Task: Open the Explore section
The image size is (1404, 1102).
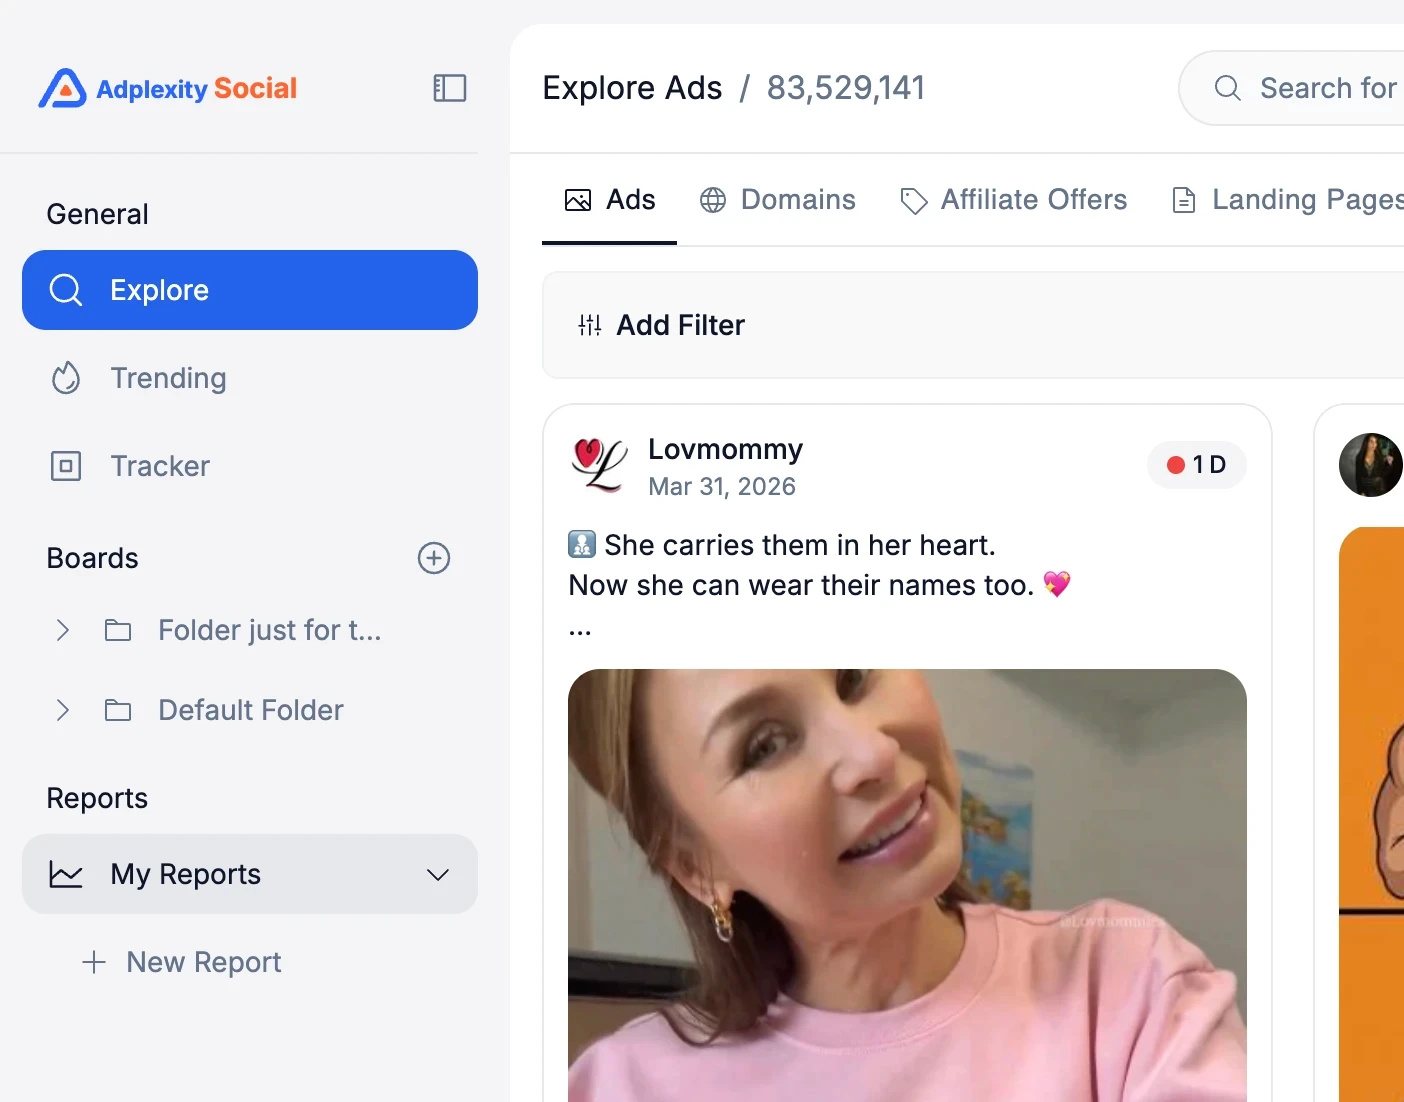Action: click(x=250, y=290)
